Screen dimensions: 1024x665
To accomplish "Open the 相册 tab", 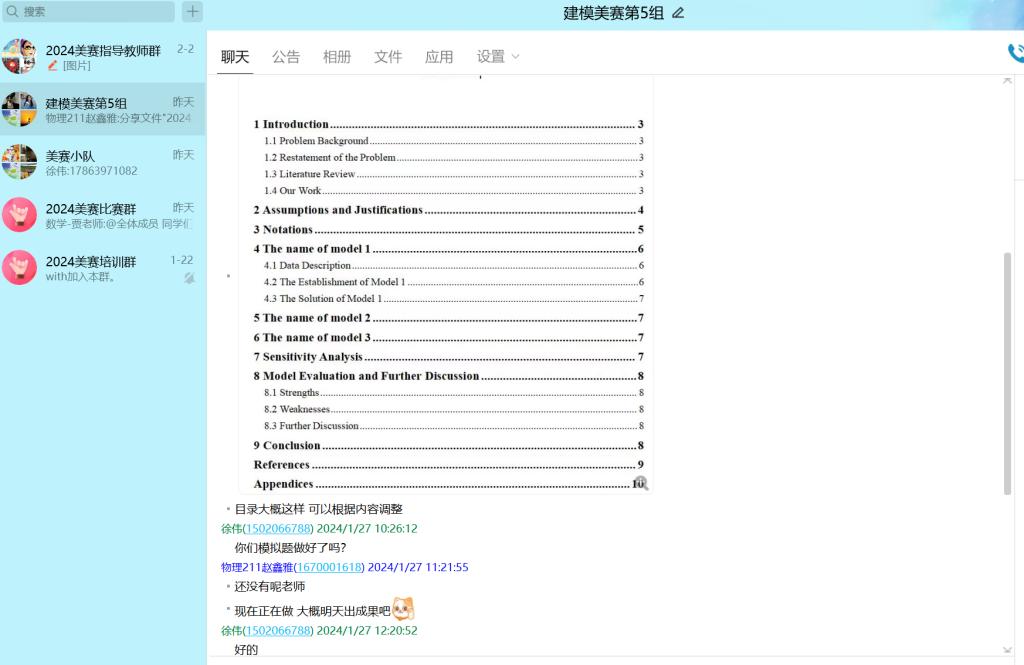I will 337,57.
